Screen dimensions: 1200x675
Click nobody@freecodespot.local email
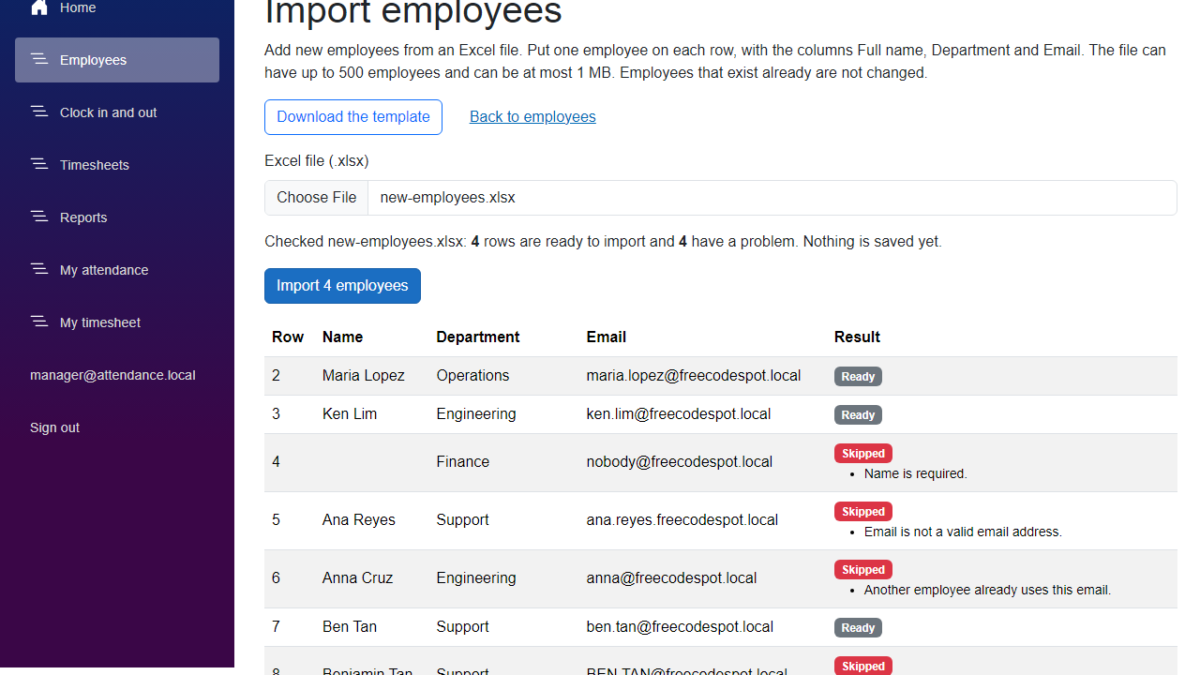pyautogui.click(x=679, y=462)
